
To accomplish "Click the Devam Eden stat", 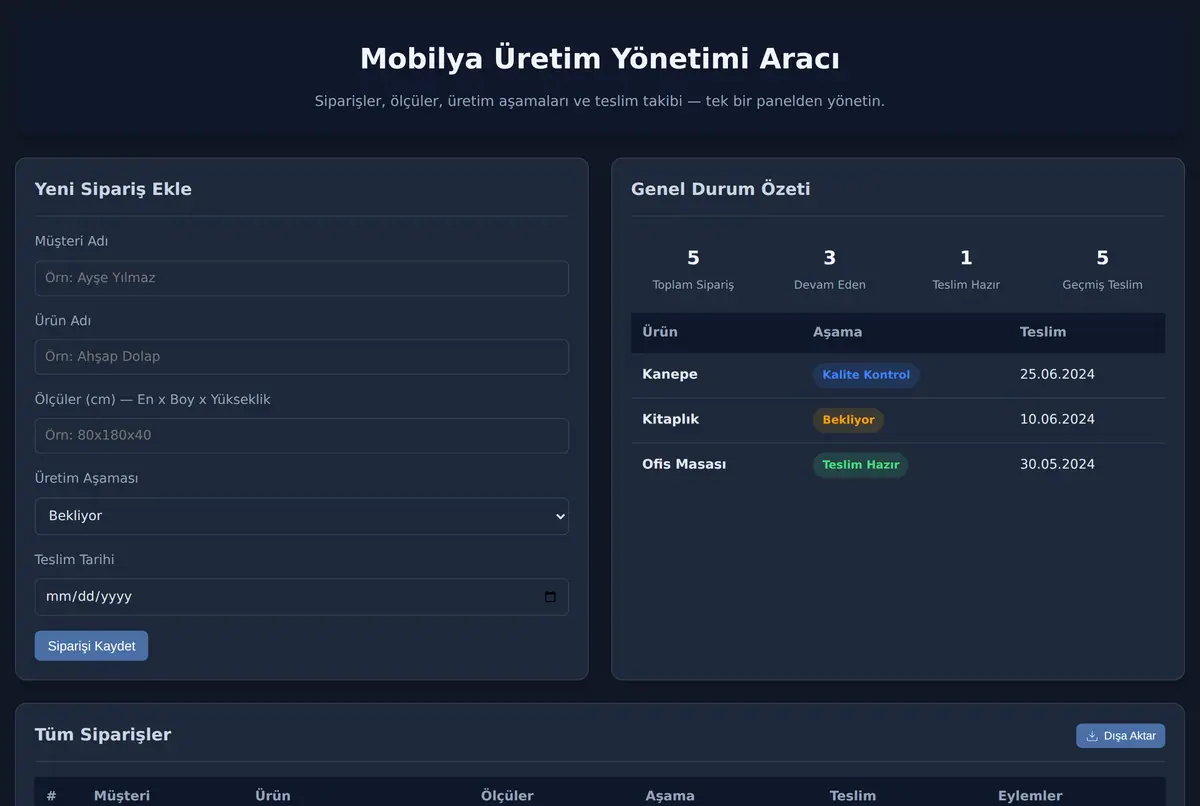I will pyautogui.click(x=830, y=270).
